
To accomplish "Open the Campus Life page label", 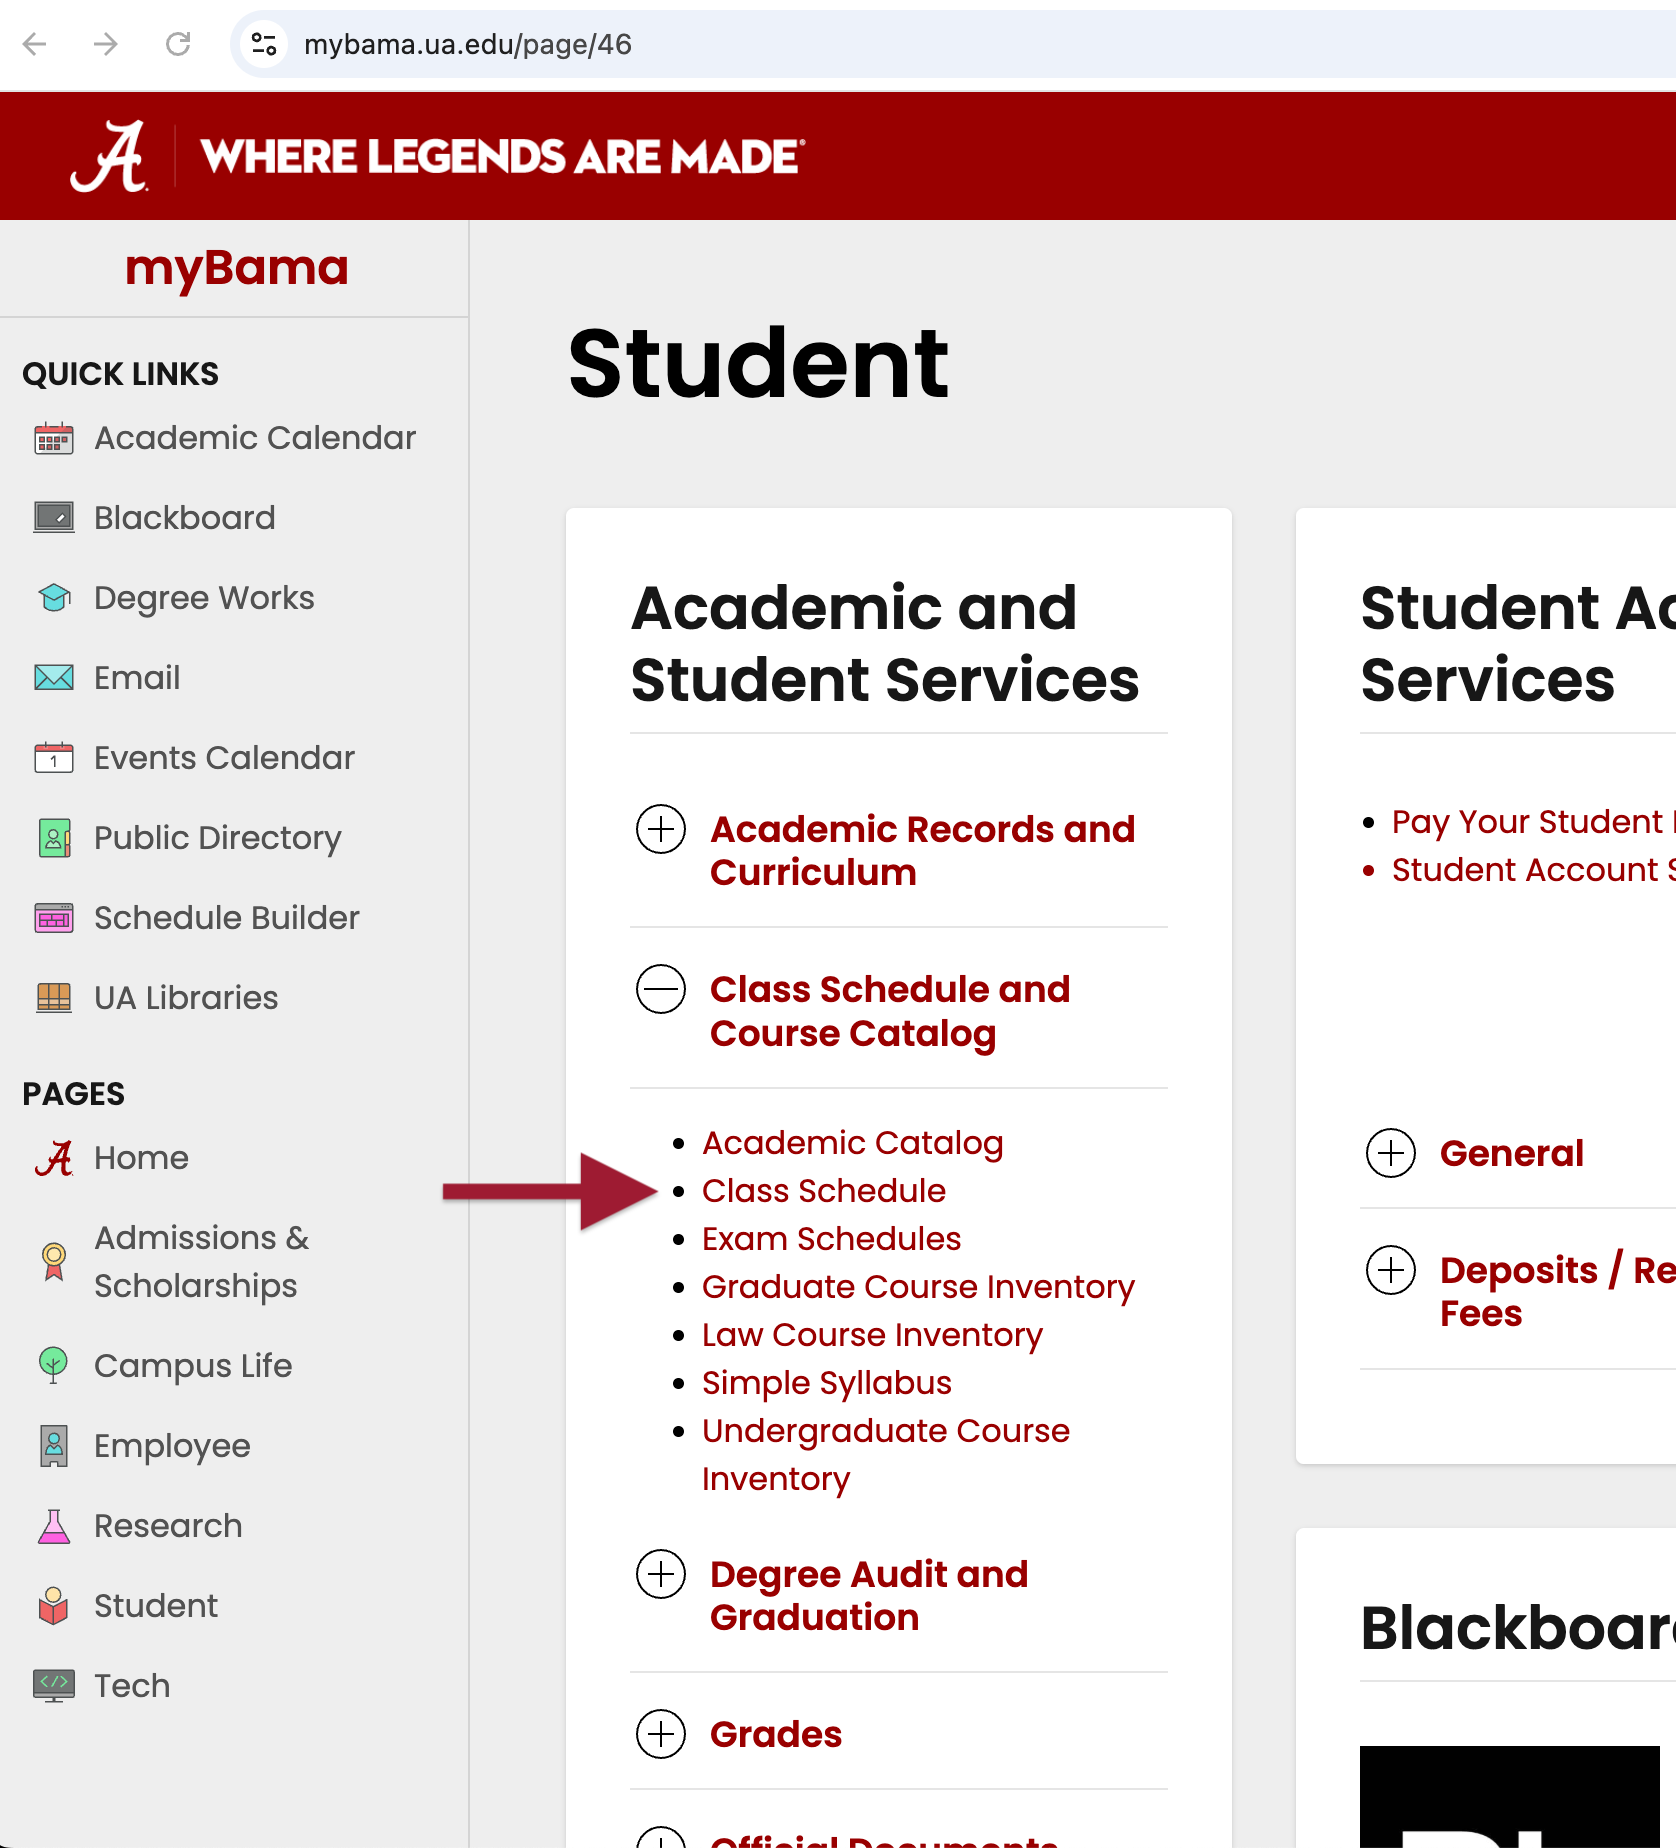I will tap(193, 1366).
